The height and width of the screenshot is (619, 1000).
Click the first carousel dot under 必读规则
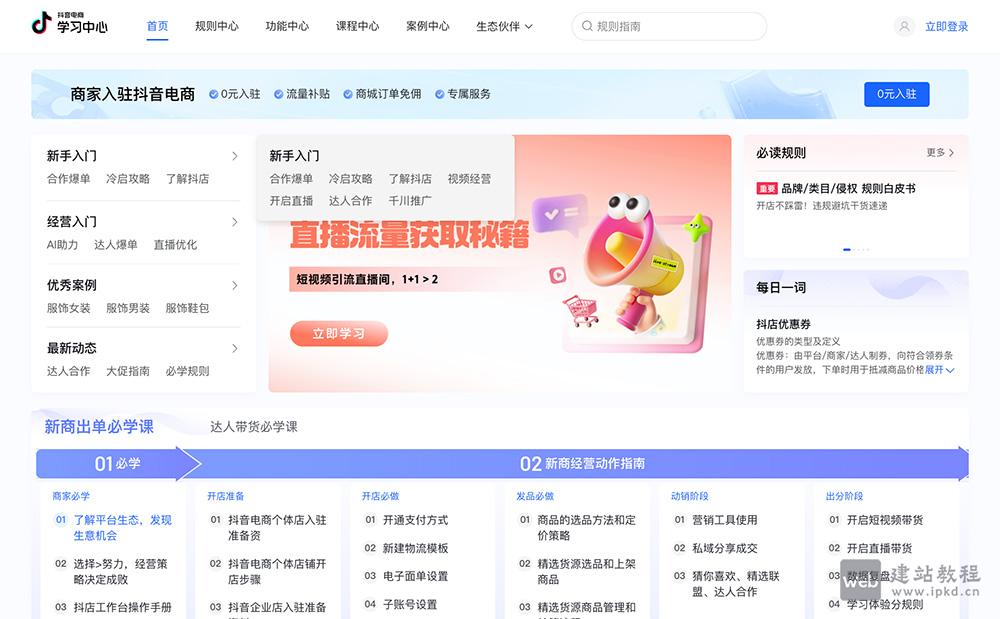pos(846,248)
